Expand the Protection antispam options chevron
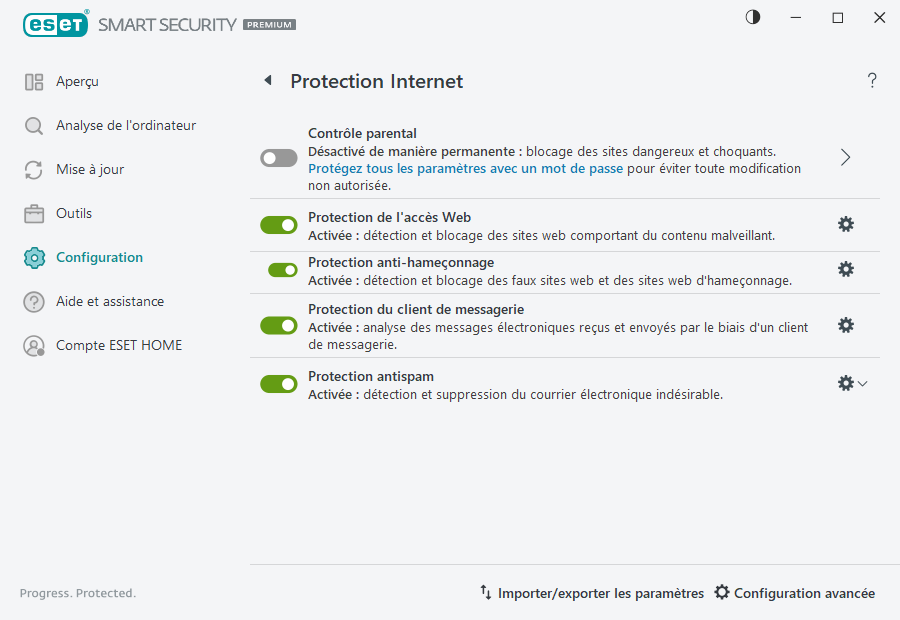This screenshot has height=620, width=900. pyautogui.click(x=863, y=383)
